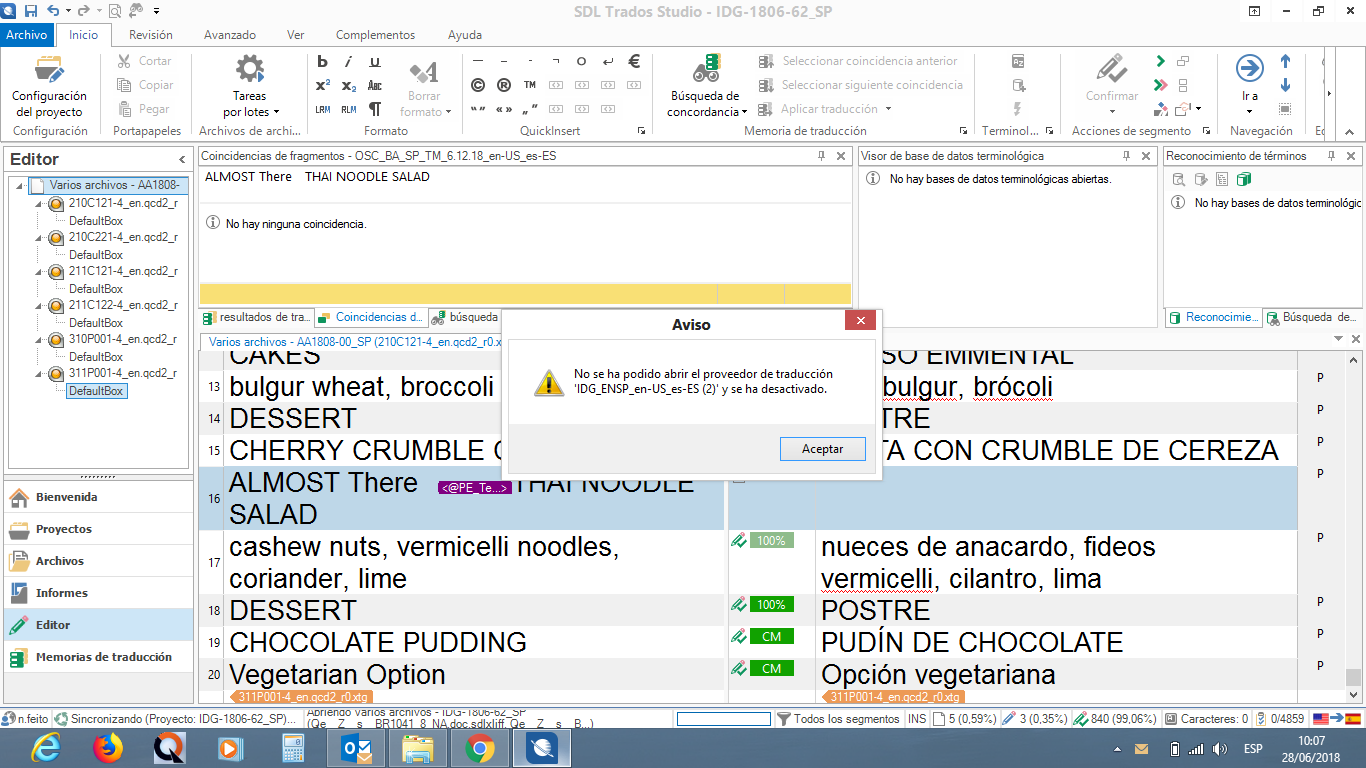The image size is (1366, 768).
Task: Insert euro sign from QuickInsert
Action: [633, 61]
